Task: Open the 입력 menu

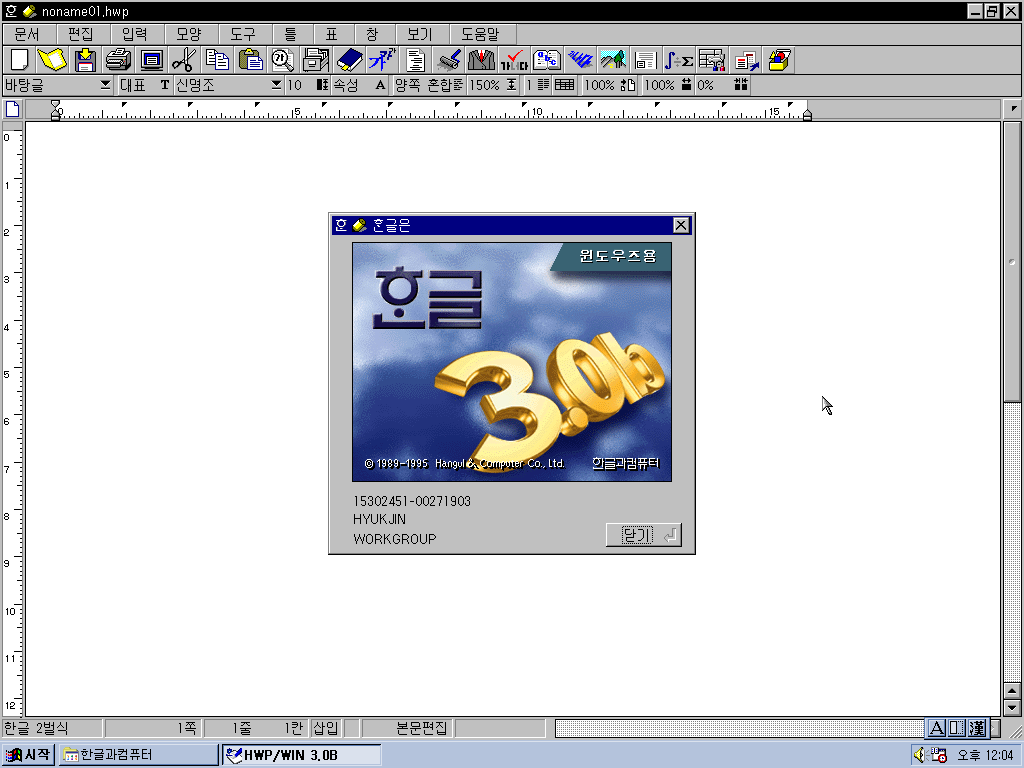Action: pos(135,34)
